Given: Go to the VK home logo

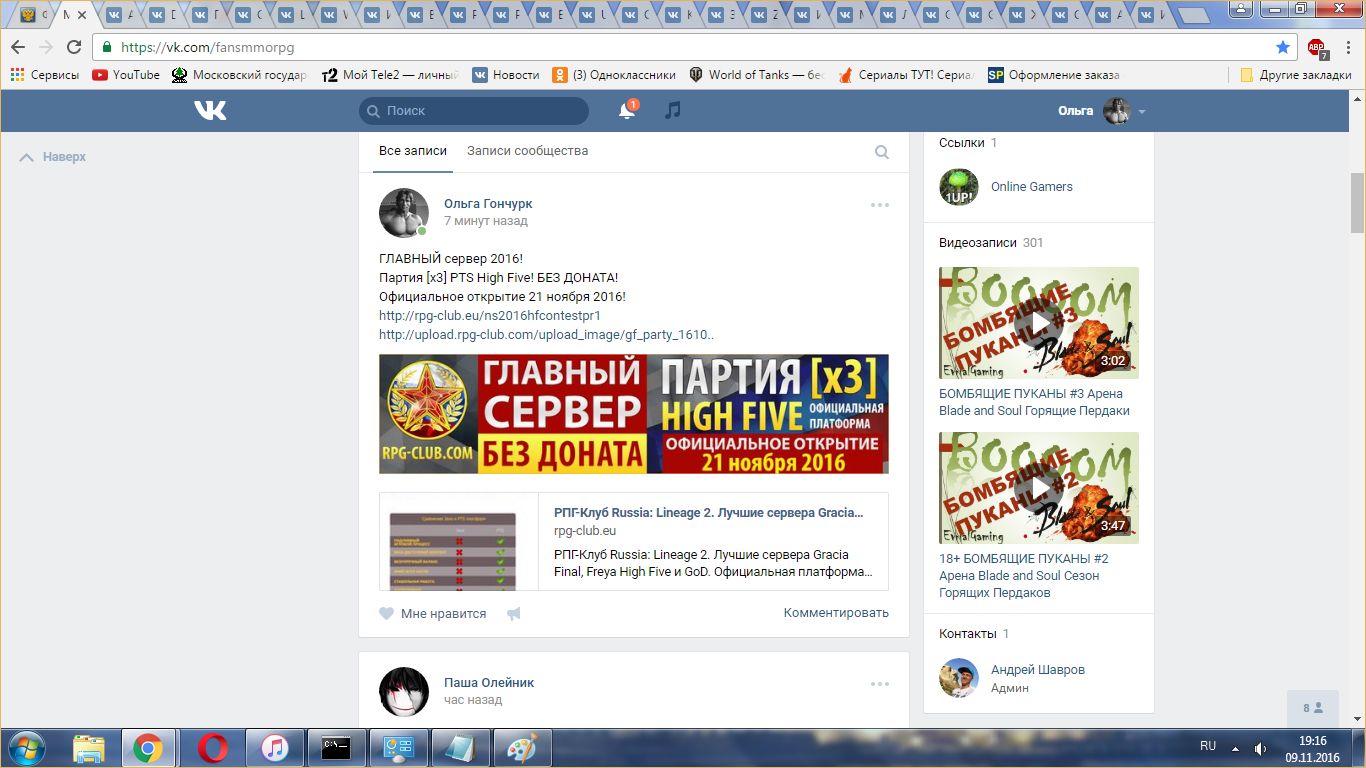Looking at the screenshot, I should pos(210,111).
